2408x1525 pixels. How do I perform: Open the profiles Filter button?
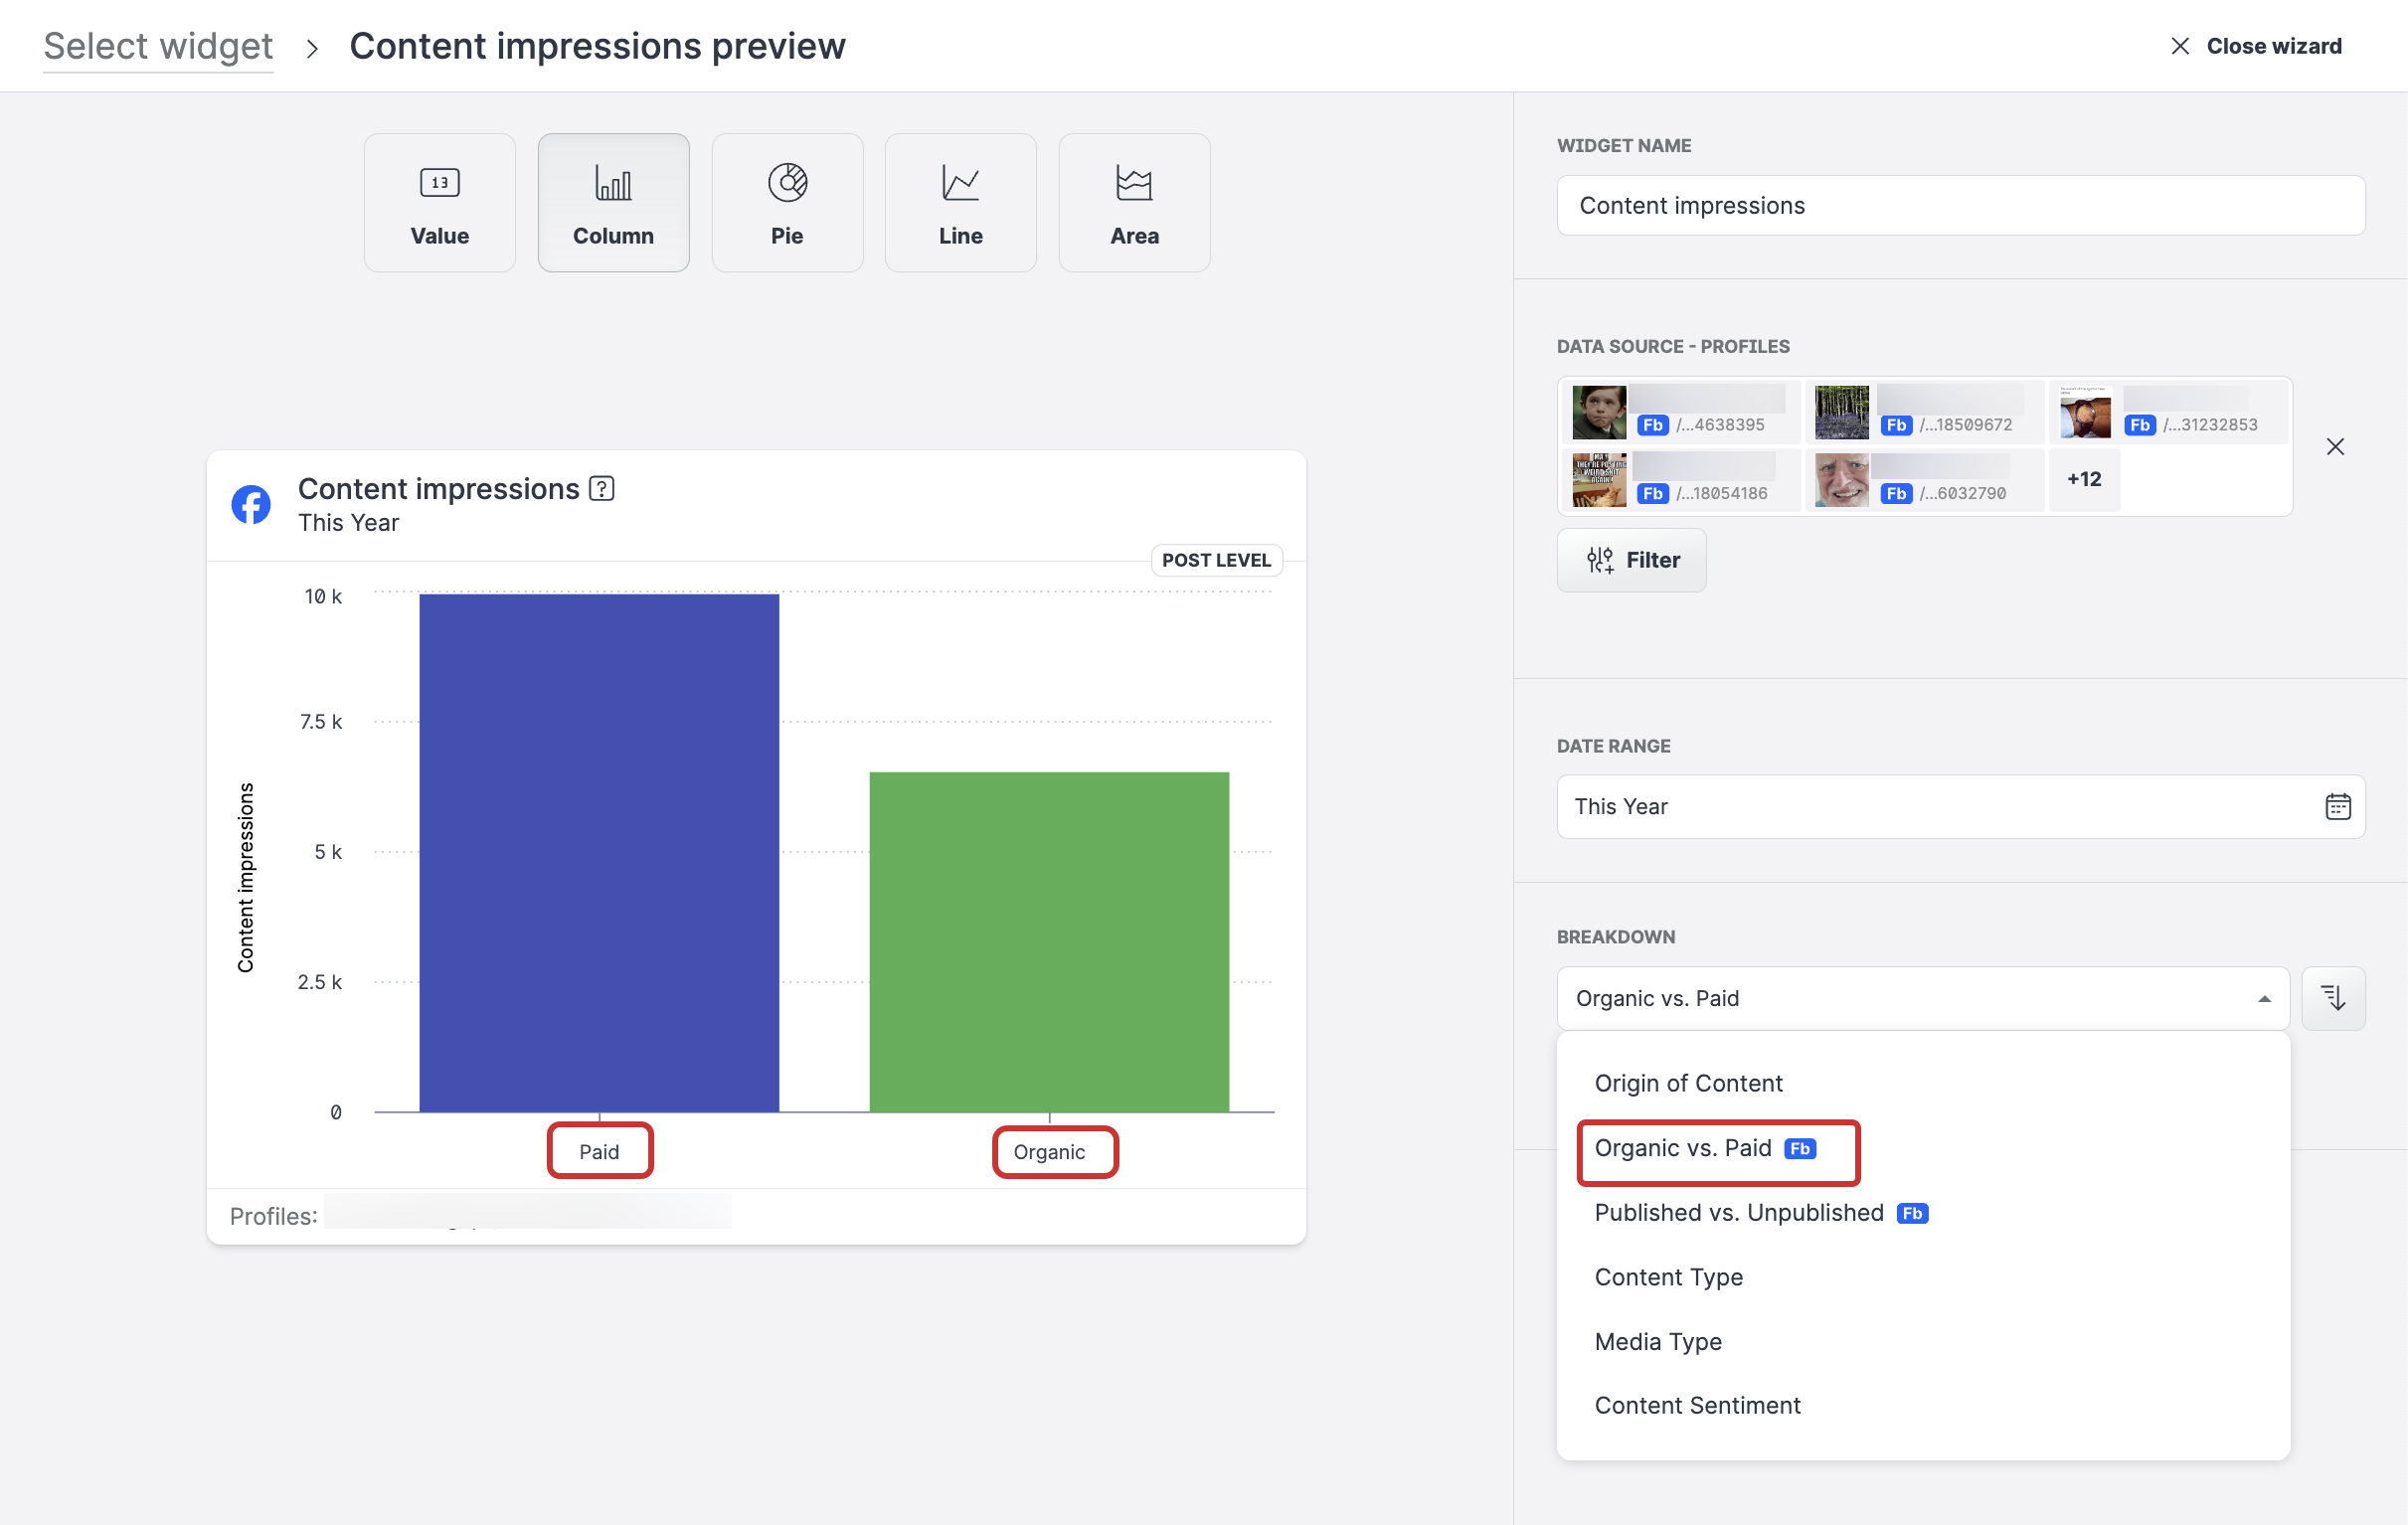pos(1631,560)
